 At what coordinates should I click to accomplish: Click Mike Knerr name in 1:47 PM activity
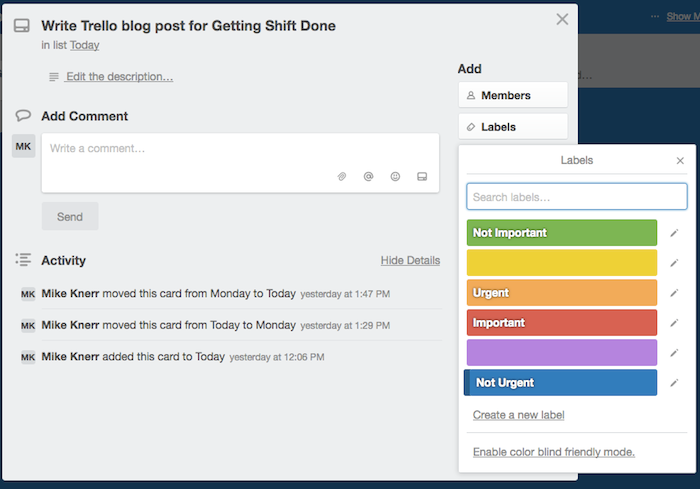pos(70,293)
